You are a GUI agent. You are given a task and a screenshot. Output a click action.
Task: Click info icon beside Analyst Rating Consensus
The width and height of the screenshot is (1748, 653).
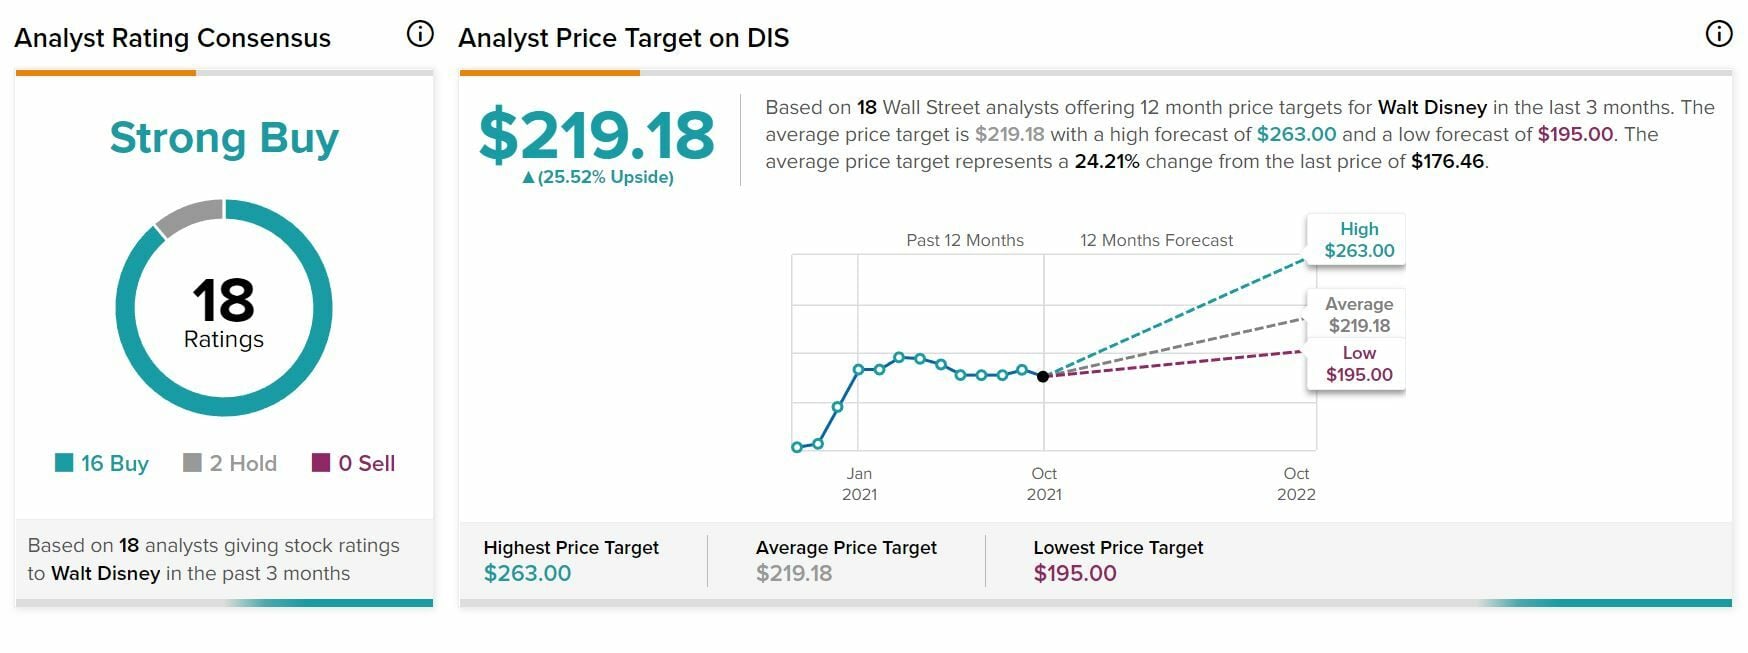pos(420,34)
